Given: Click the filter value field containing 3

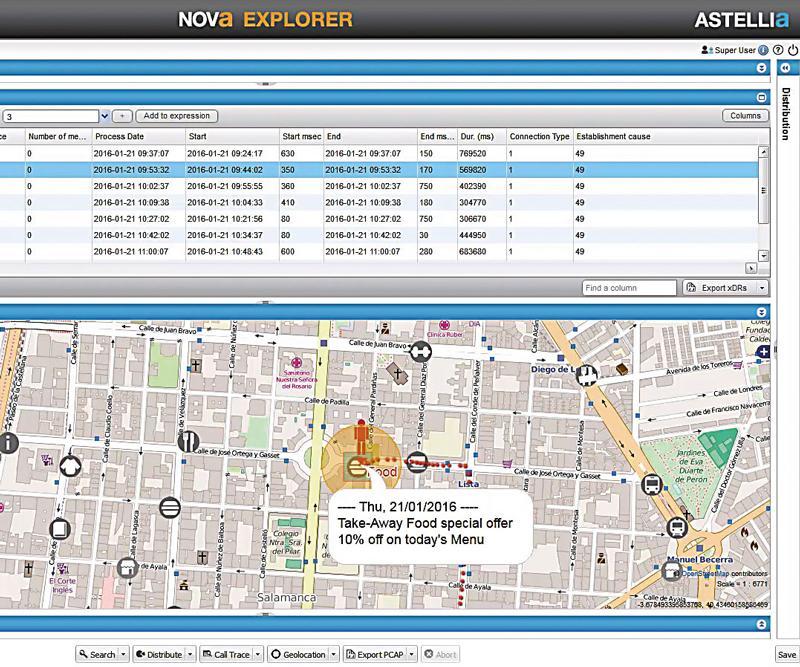Looking at the screenshot, I should tap(51, 116).
